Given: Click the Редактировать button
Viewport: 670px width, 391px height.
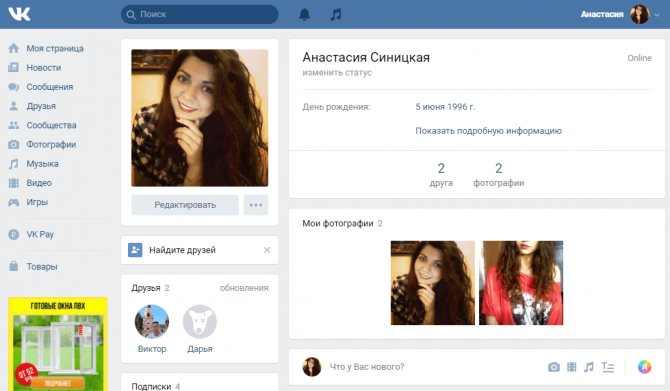Looking at the screenshot, I should click(185, 205).
